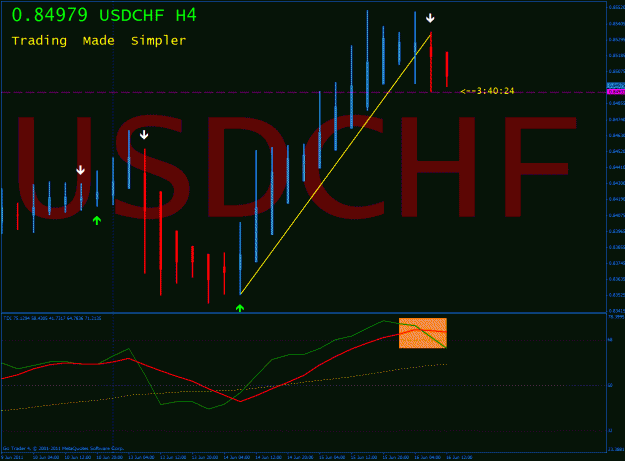
Task: Click the candle countdown timer 3:40:24
Action: click(x=487, y=91)
